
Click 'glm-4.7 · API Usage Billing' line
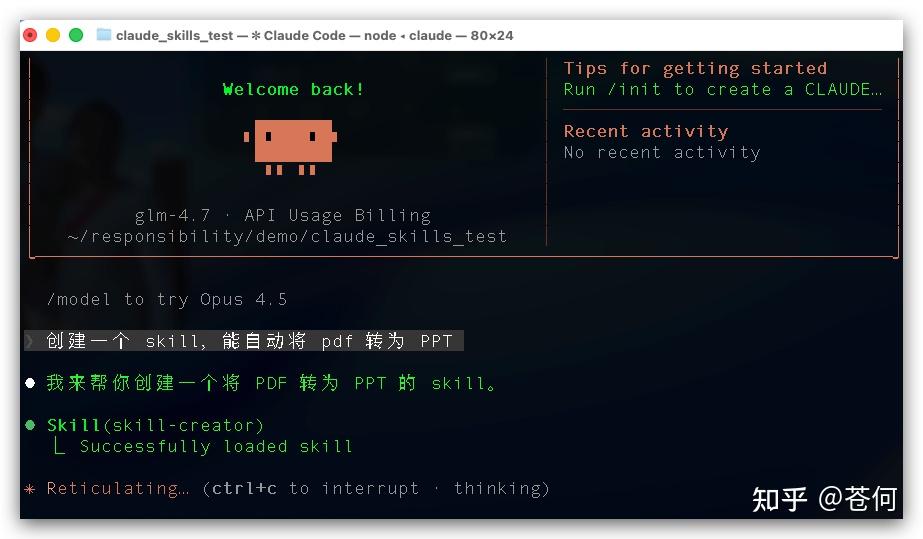tap(283, 216)
